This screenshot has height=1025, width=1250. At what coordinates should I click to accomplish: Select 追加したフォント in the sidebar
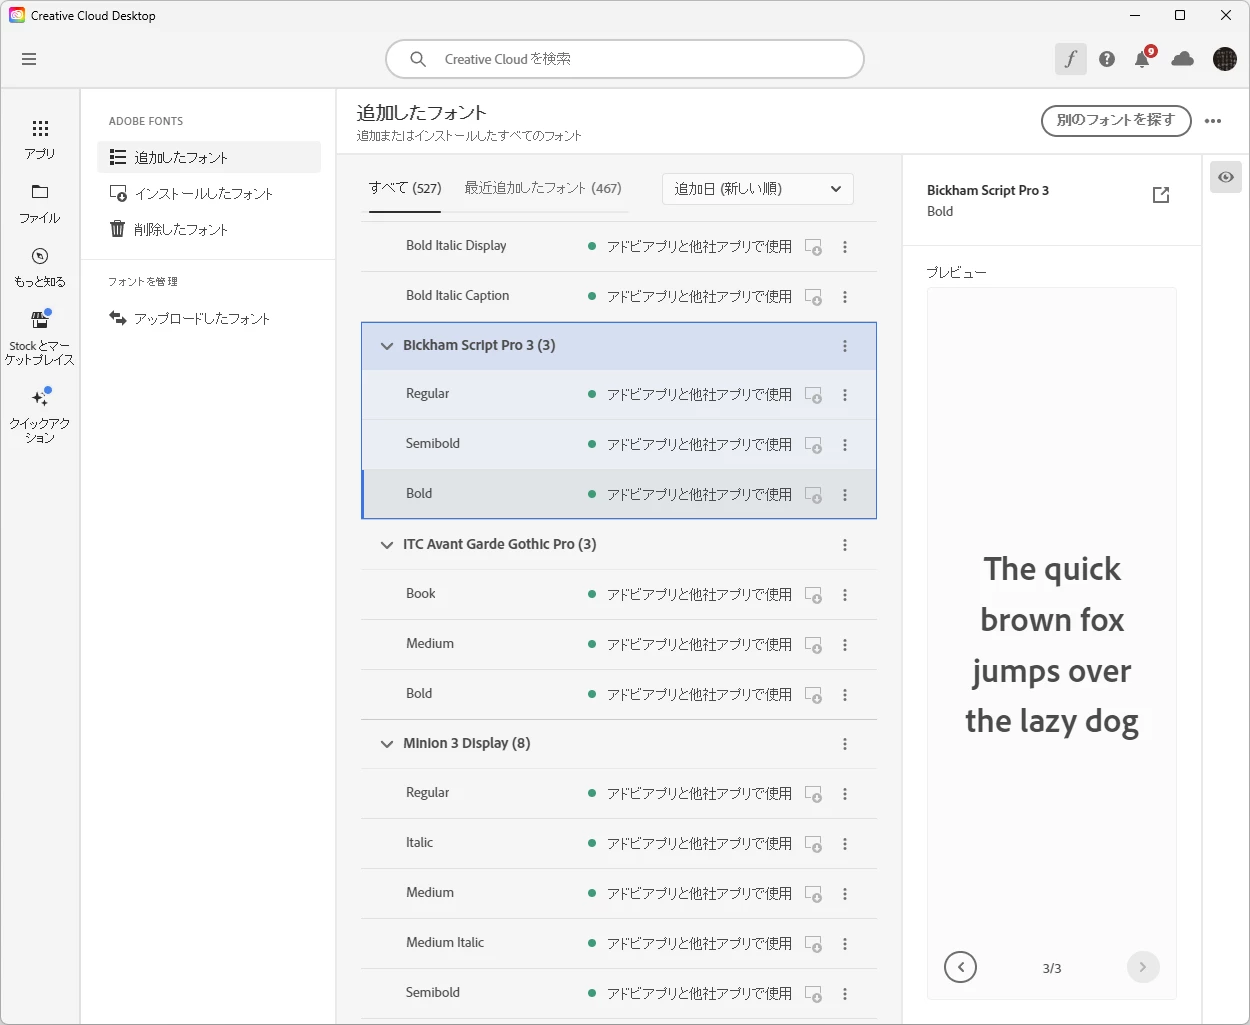coord(209,157)
